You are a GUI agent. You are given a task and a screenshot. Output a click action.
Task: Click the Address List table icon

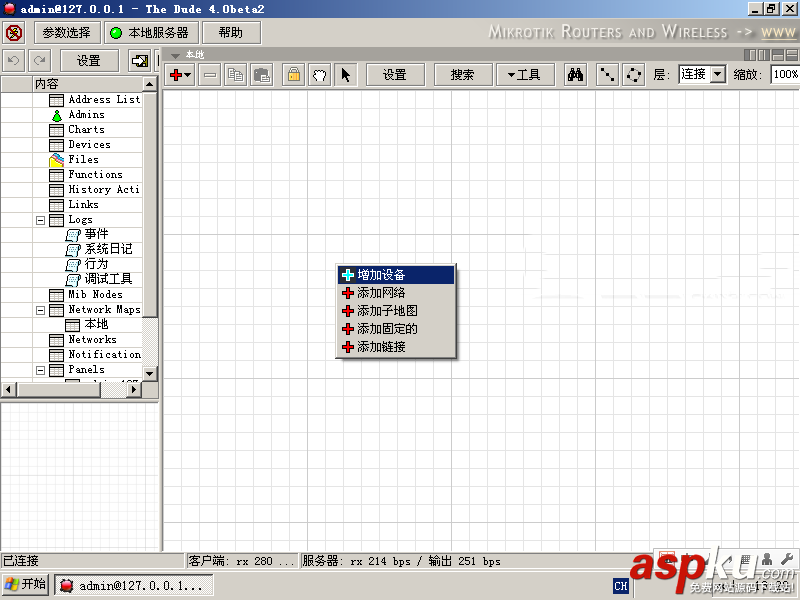[x=56, y=100]
